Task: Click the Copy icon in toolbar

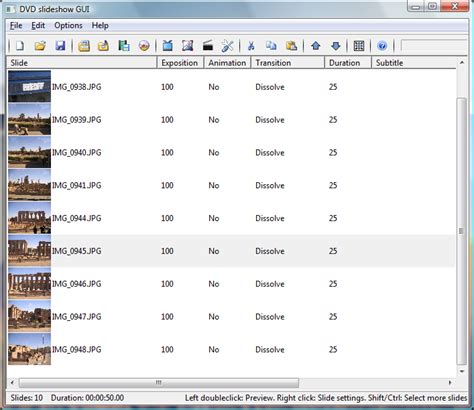Action: 271,46
